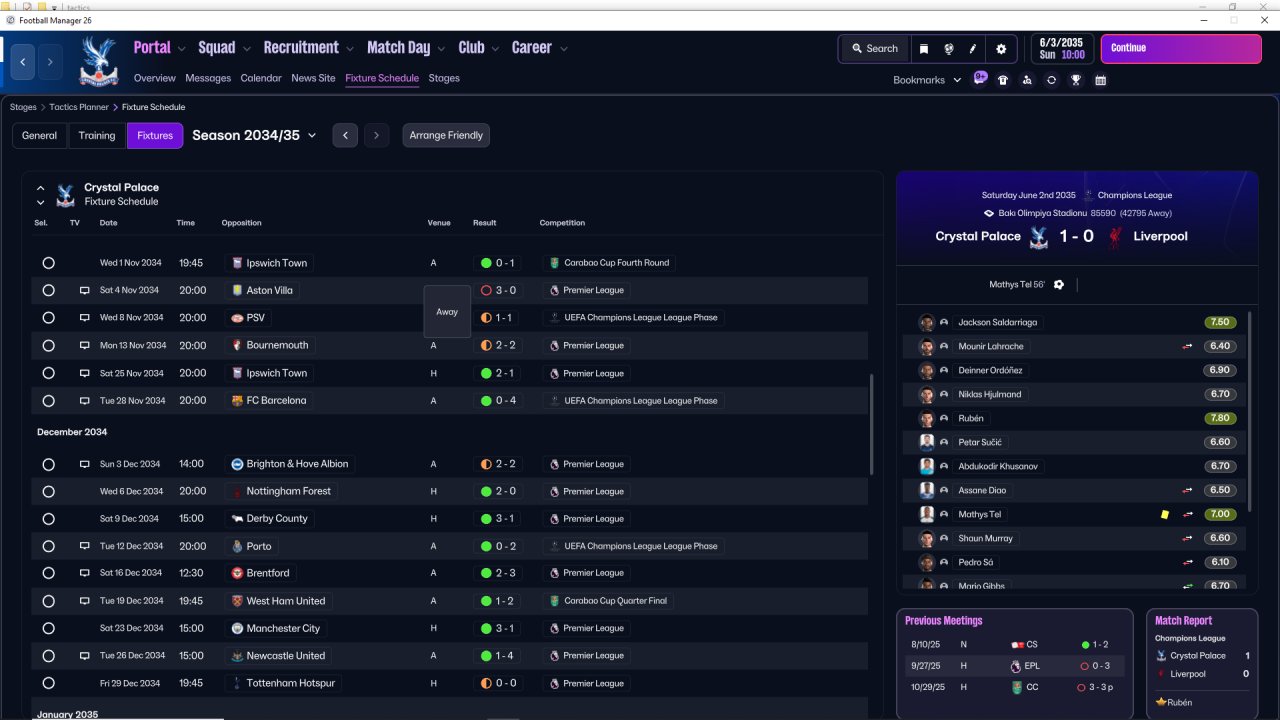Switch to the Training tab
This screenshot has width=1280, height=720.
97,135
